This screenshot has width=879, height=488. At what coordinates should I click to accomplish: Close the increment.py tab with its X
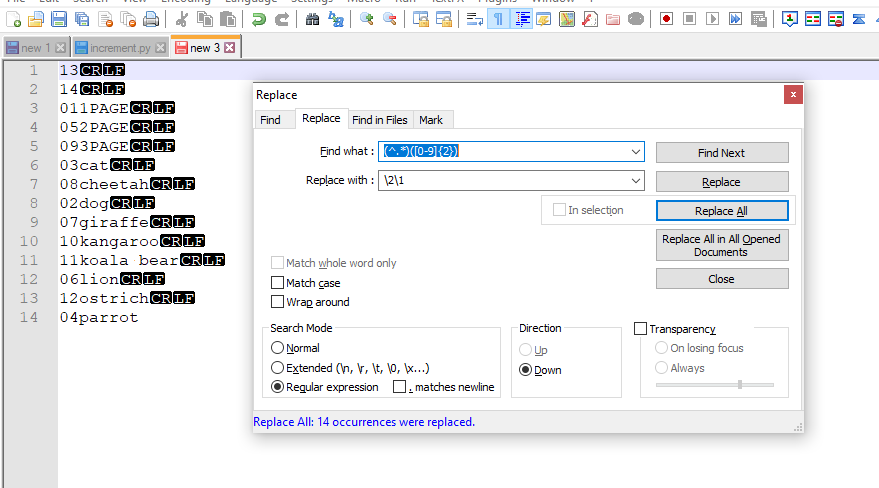pos(160,48)
